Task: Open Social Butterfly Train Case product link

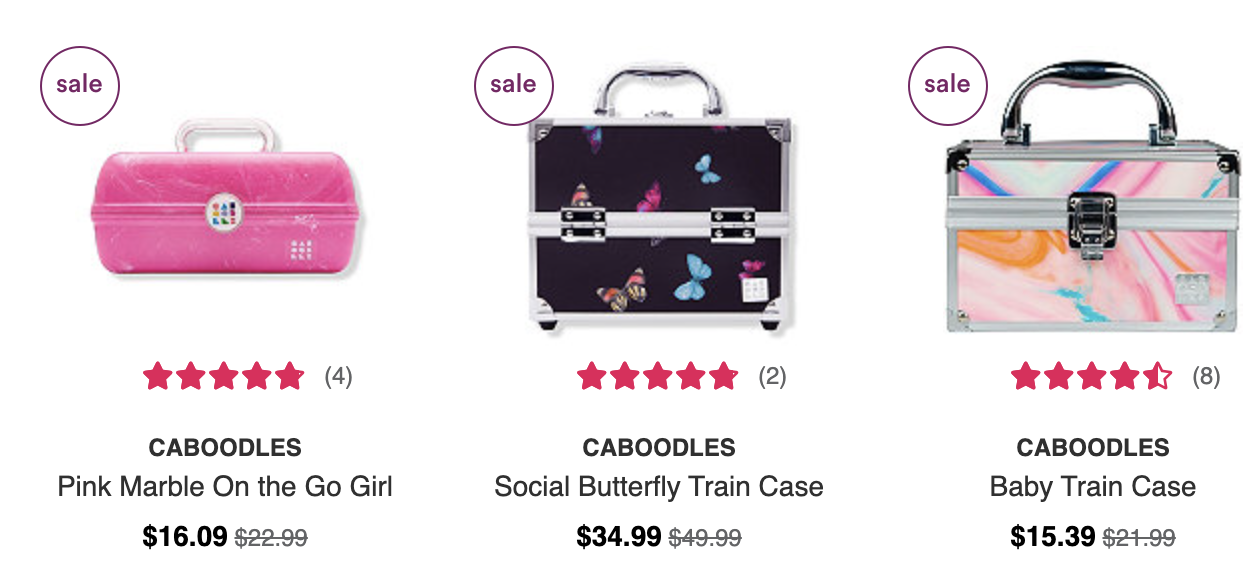Action: coord(659,487)
